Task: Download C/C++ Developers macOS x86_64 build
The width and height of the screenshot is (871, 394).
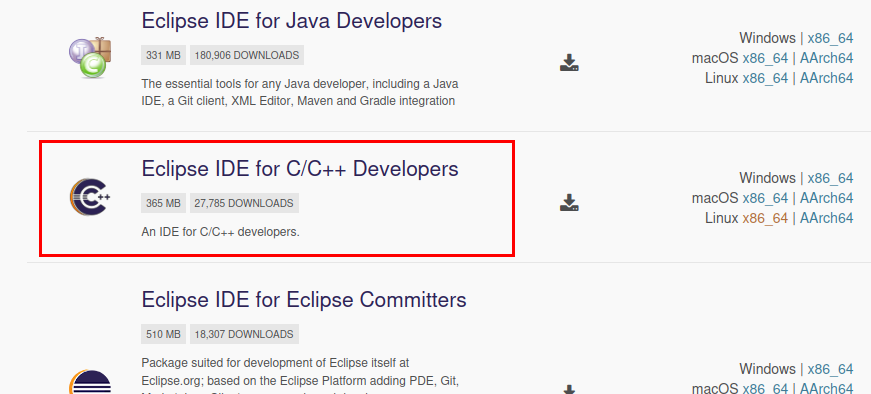Action: click(765, 198)
